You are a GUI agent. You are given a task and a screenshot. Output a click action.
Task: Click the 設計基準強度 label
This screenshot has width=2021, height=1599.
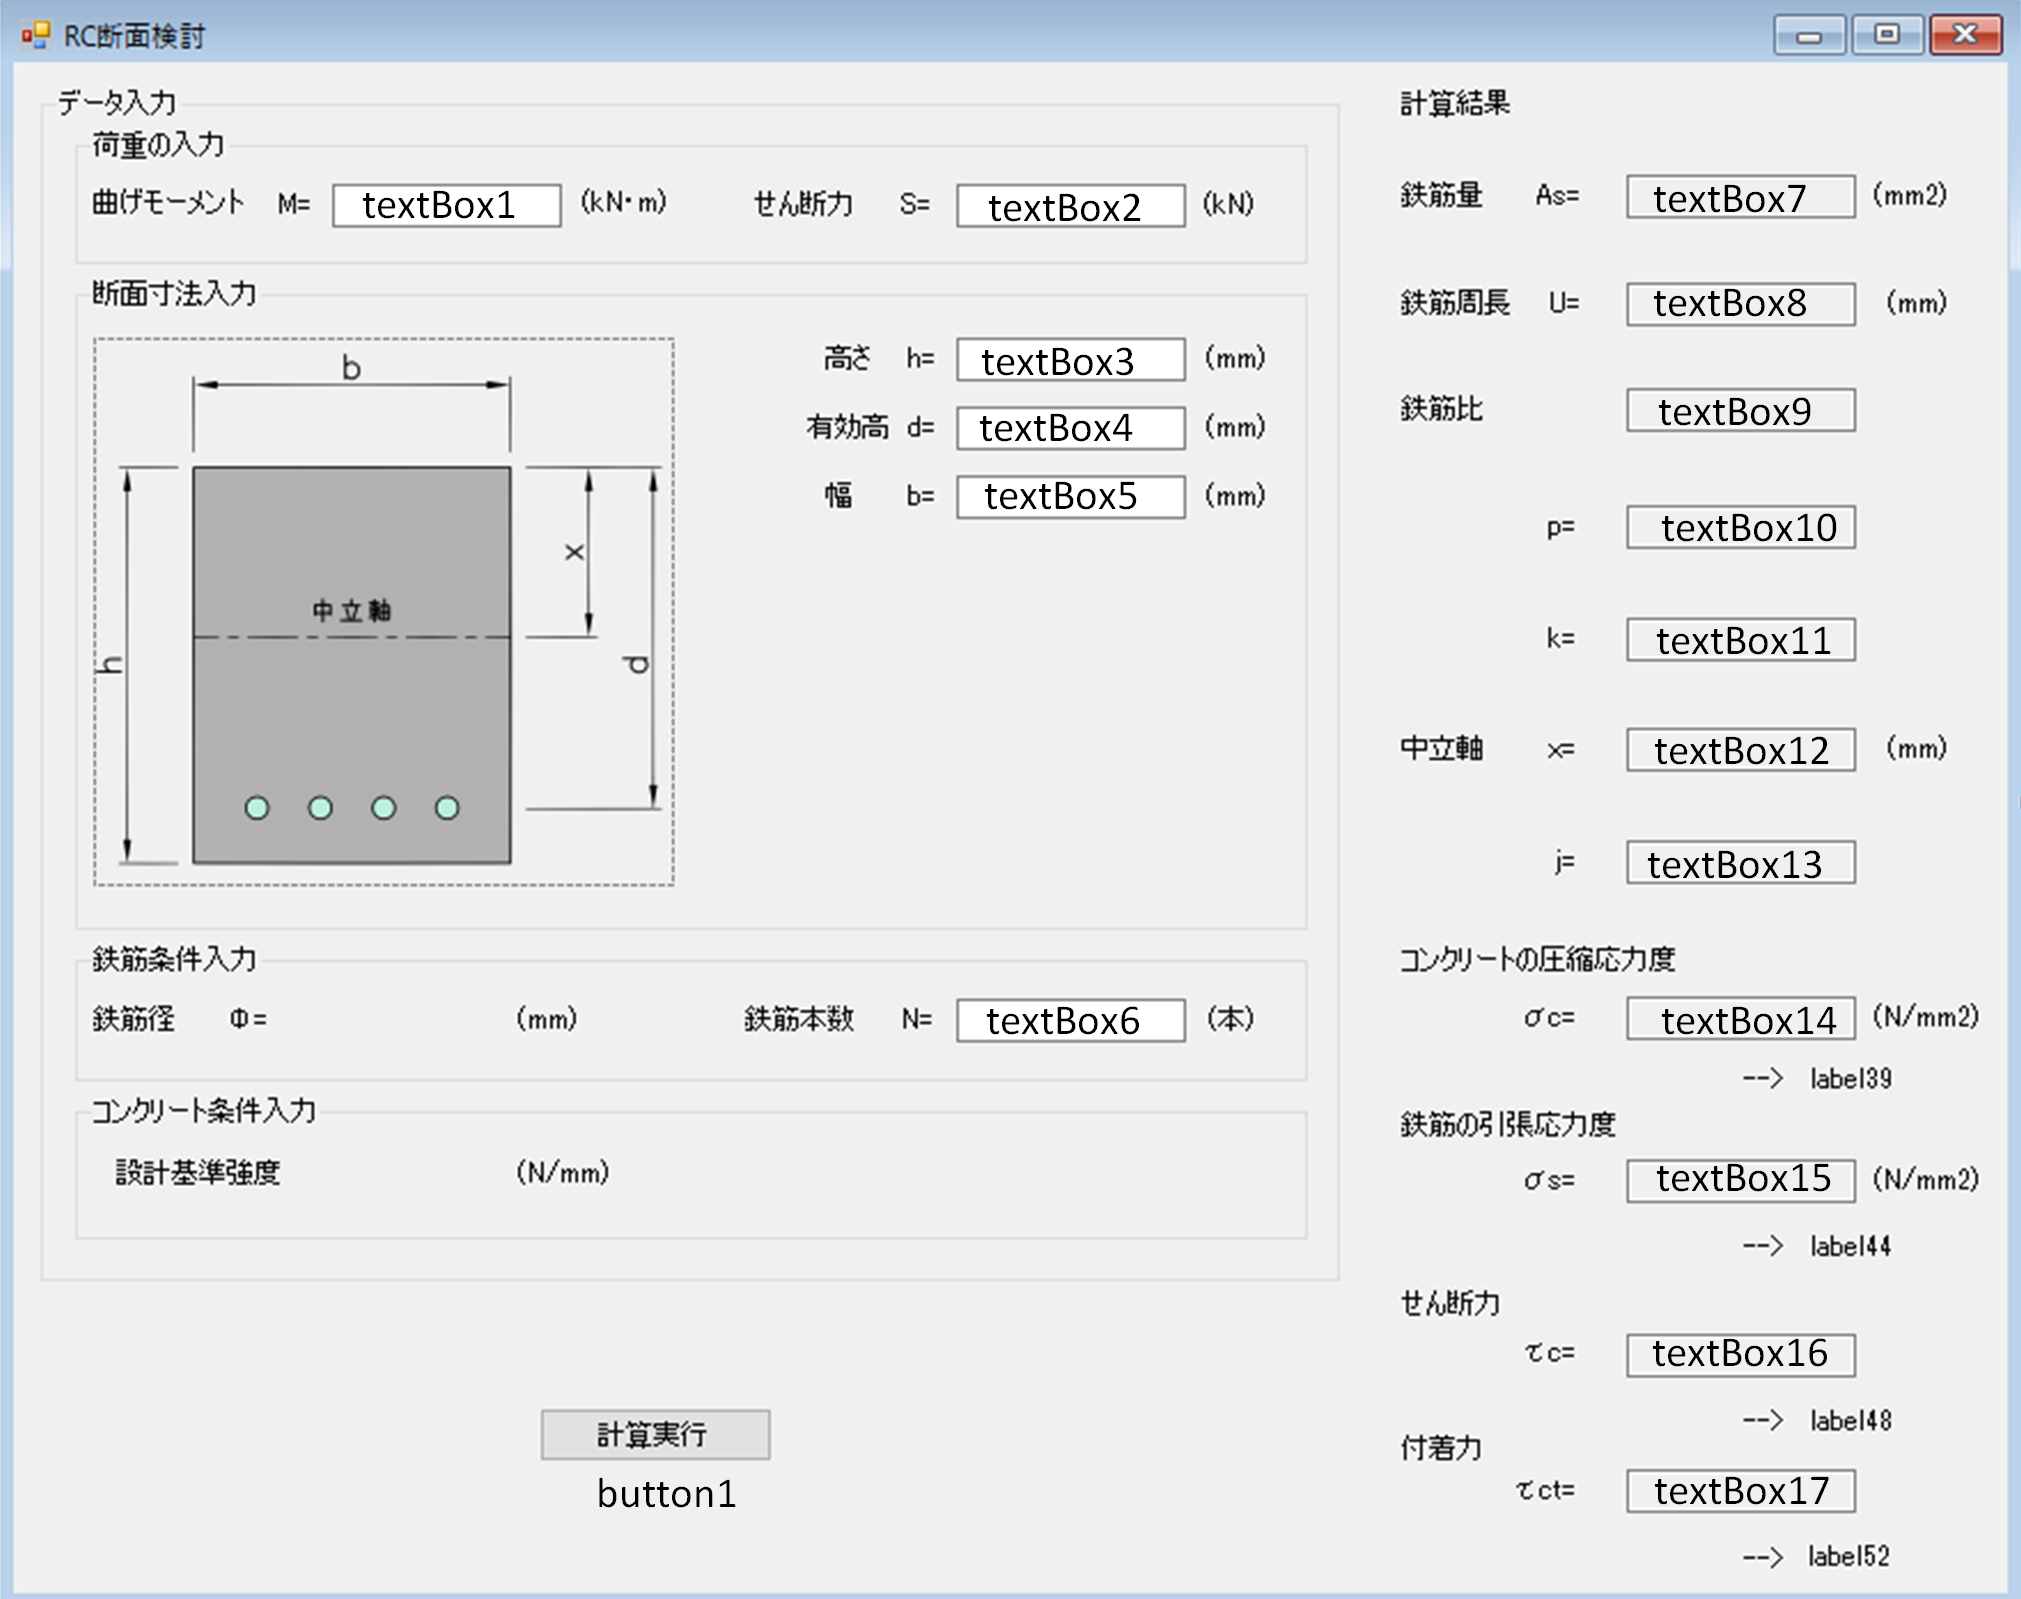(198, 1172)
